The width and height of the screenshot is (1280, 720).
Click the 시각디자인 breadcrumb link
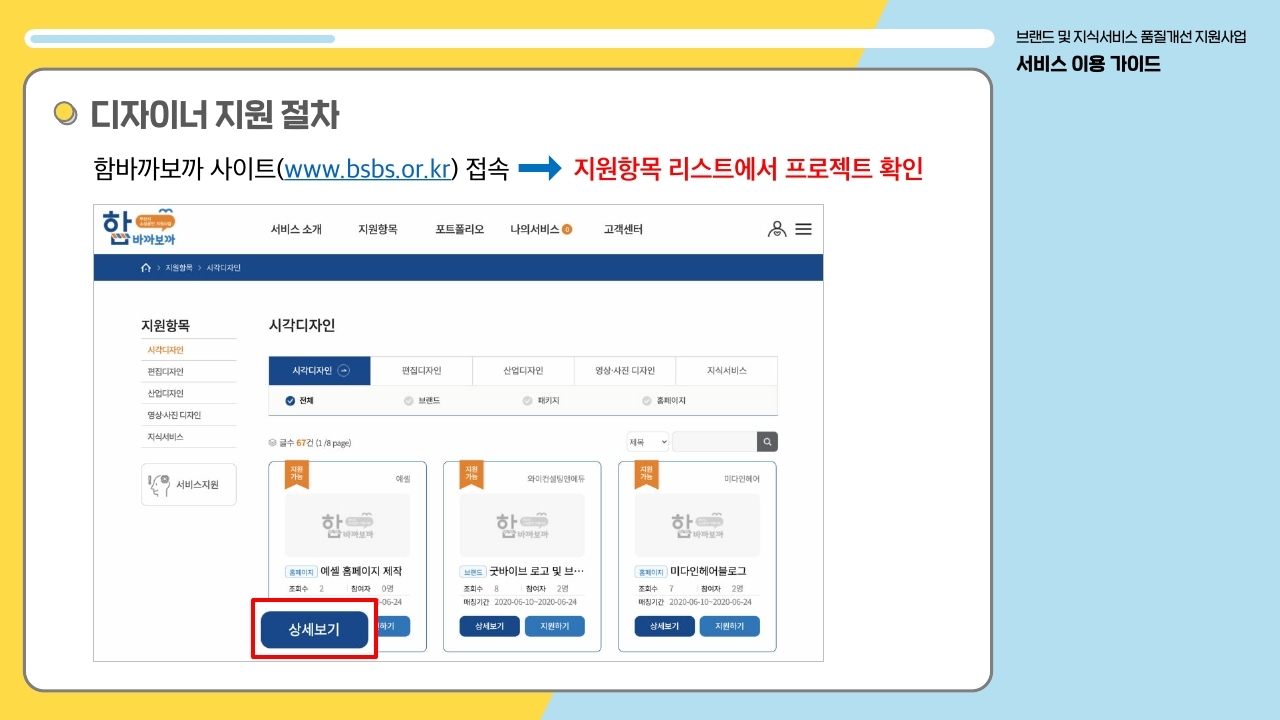(223, 268)
